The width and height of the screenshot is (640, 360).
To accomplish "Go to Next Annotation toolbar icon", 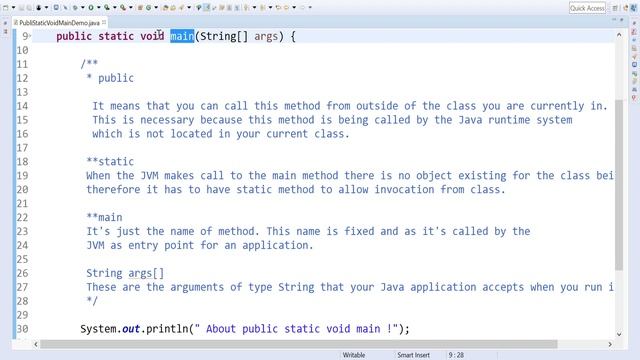I will tap(247, 8).
